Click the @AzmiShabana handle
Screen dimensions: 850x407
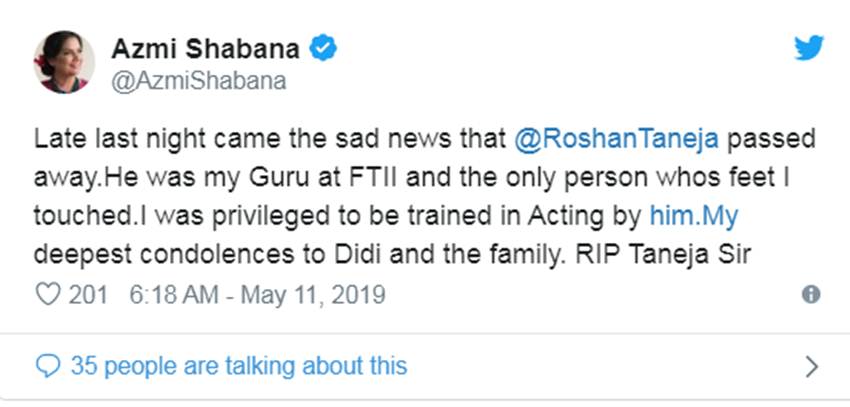pyautogui.click(x=199, y=81)
